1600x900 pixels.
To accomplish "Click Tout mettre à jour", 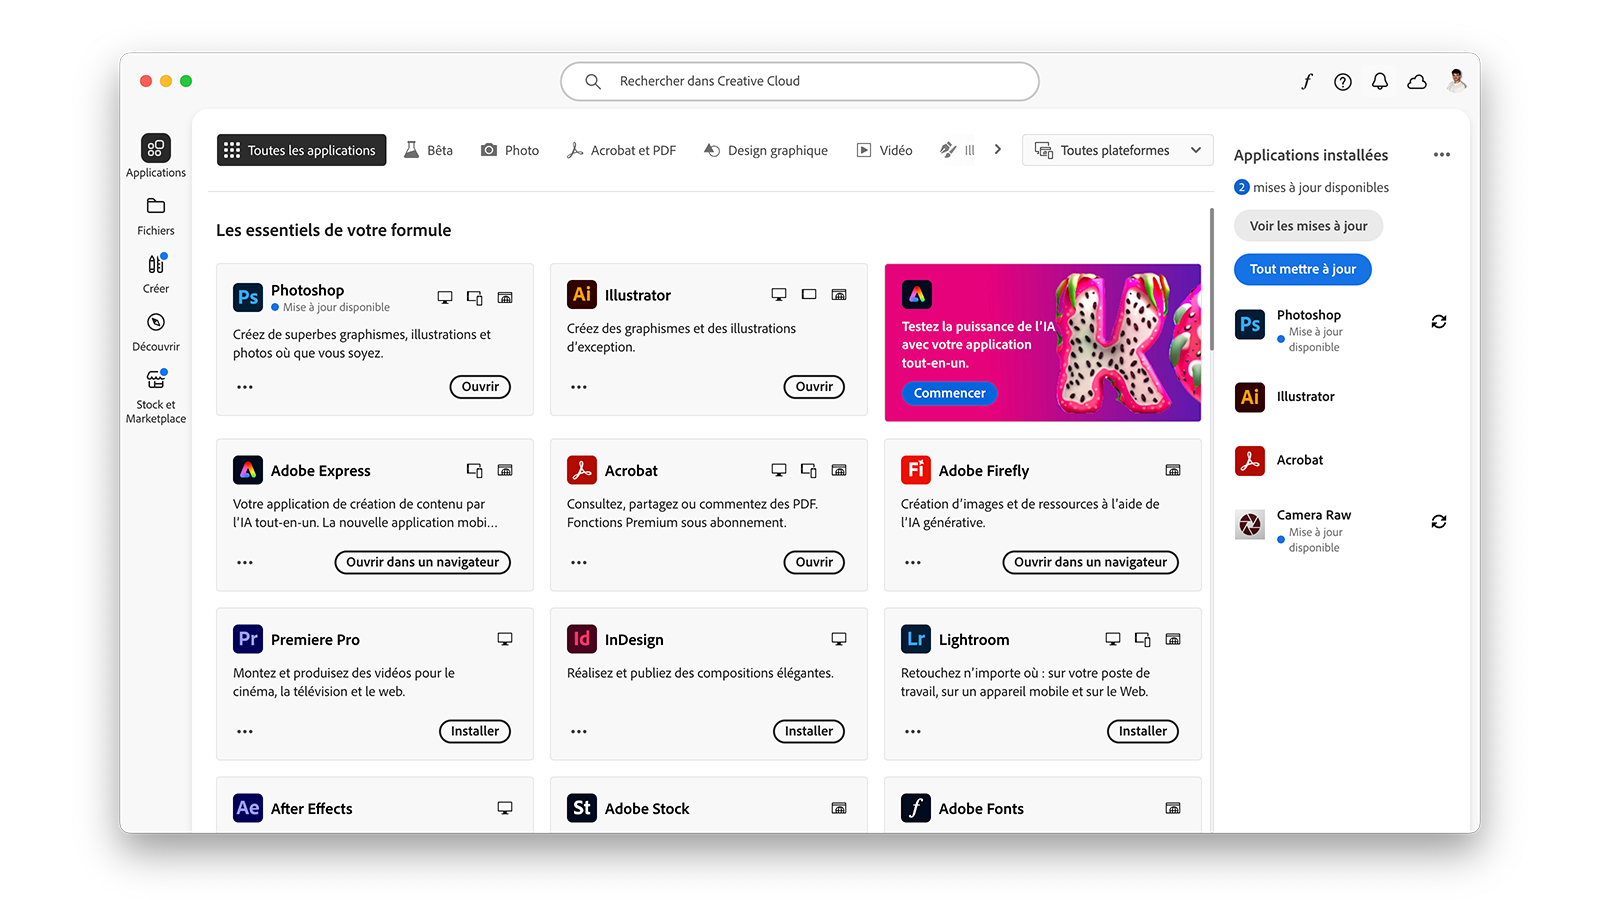I will tap(1302, 269).
